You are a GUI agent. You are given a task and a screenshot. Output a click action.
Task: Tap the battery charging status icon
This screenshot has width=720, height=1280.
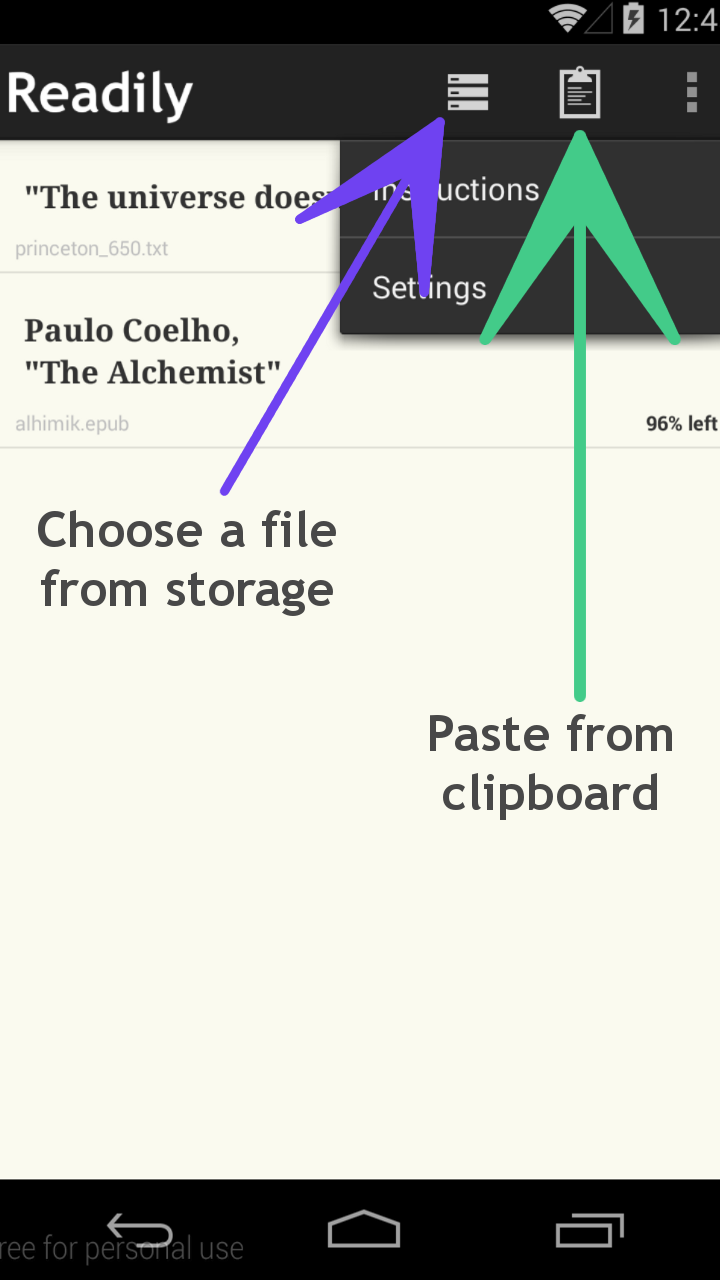click(633, 19)
